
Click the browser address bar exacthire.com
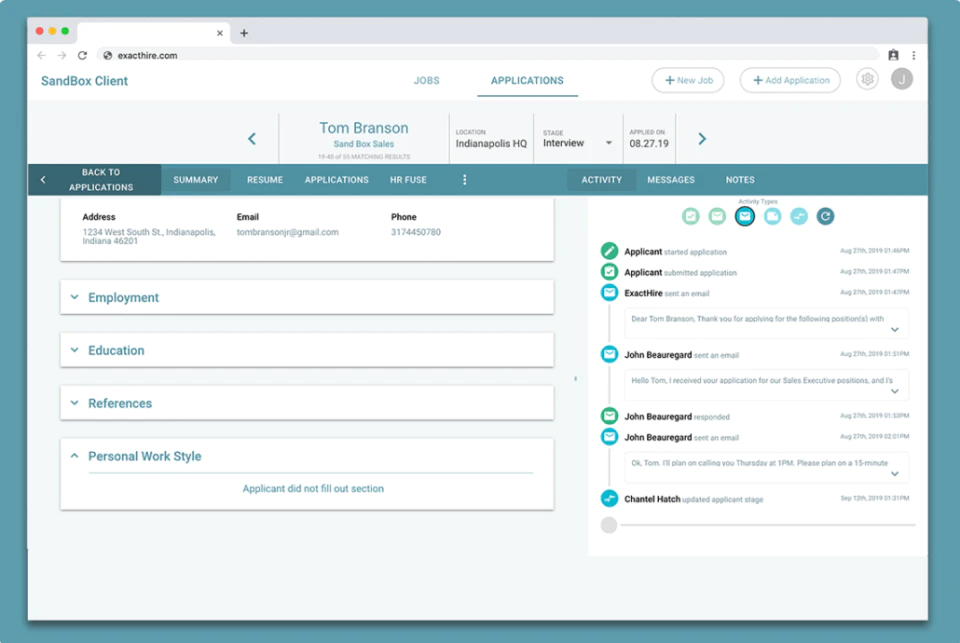490,55
